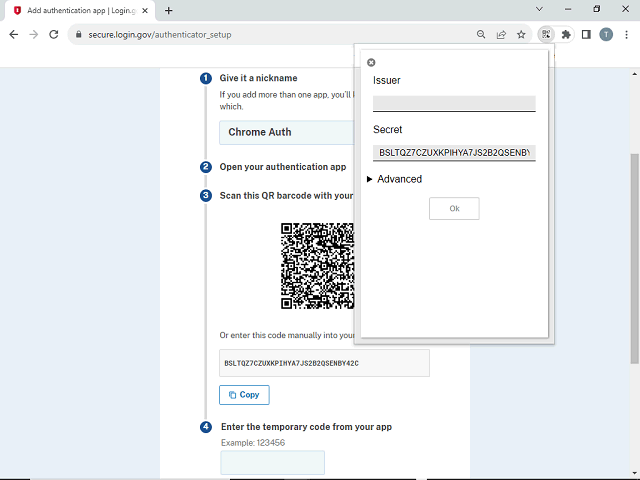This screenshot has height=480, width=640.
Task: Open a new browser tab
Action: tap(169, 11)
